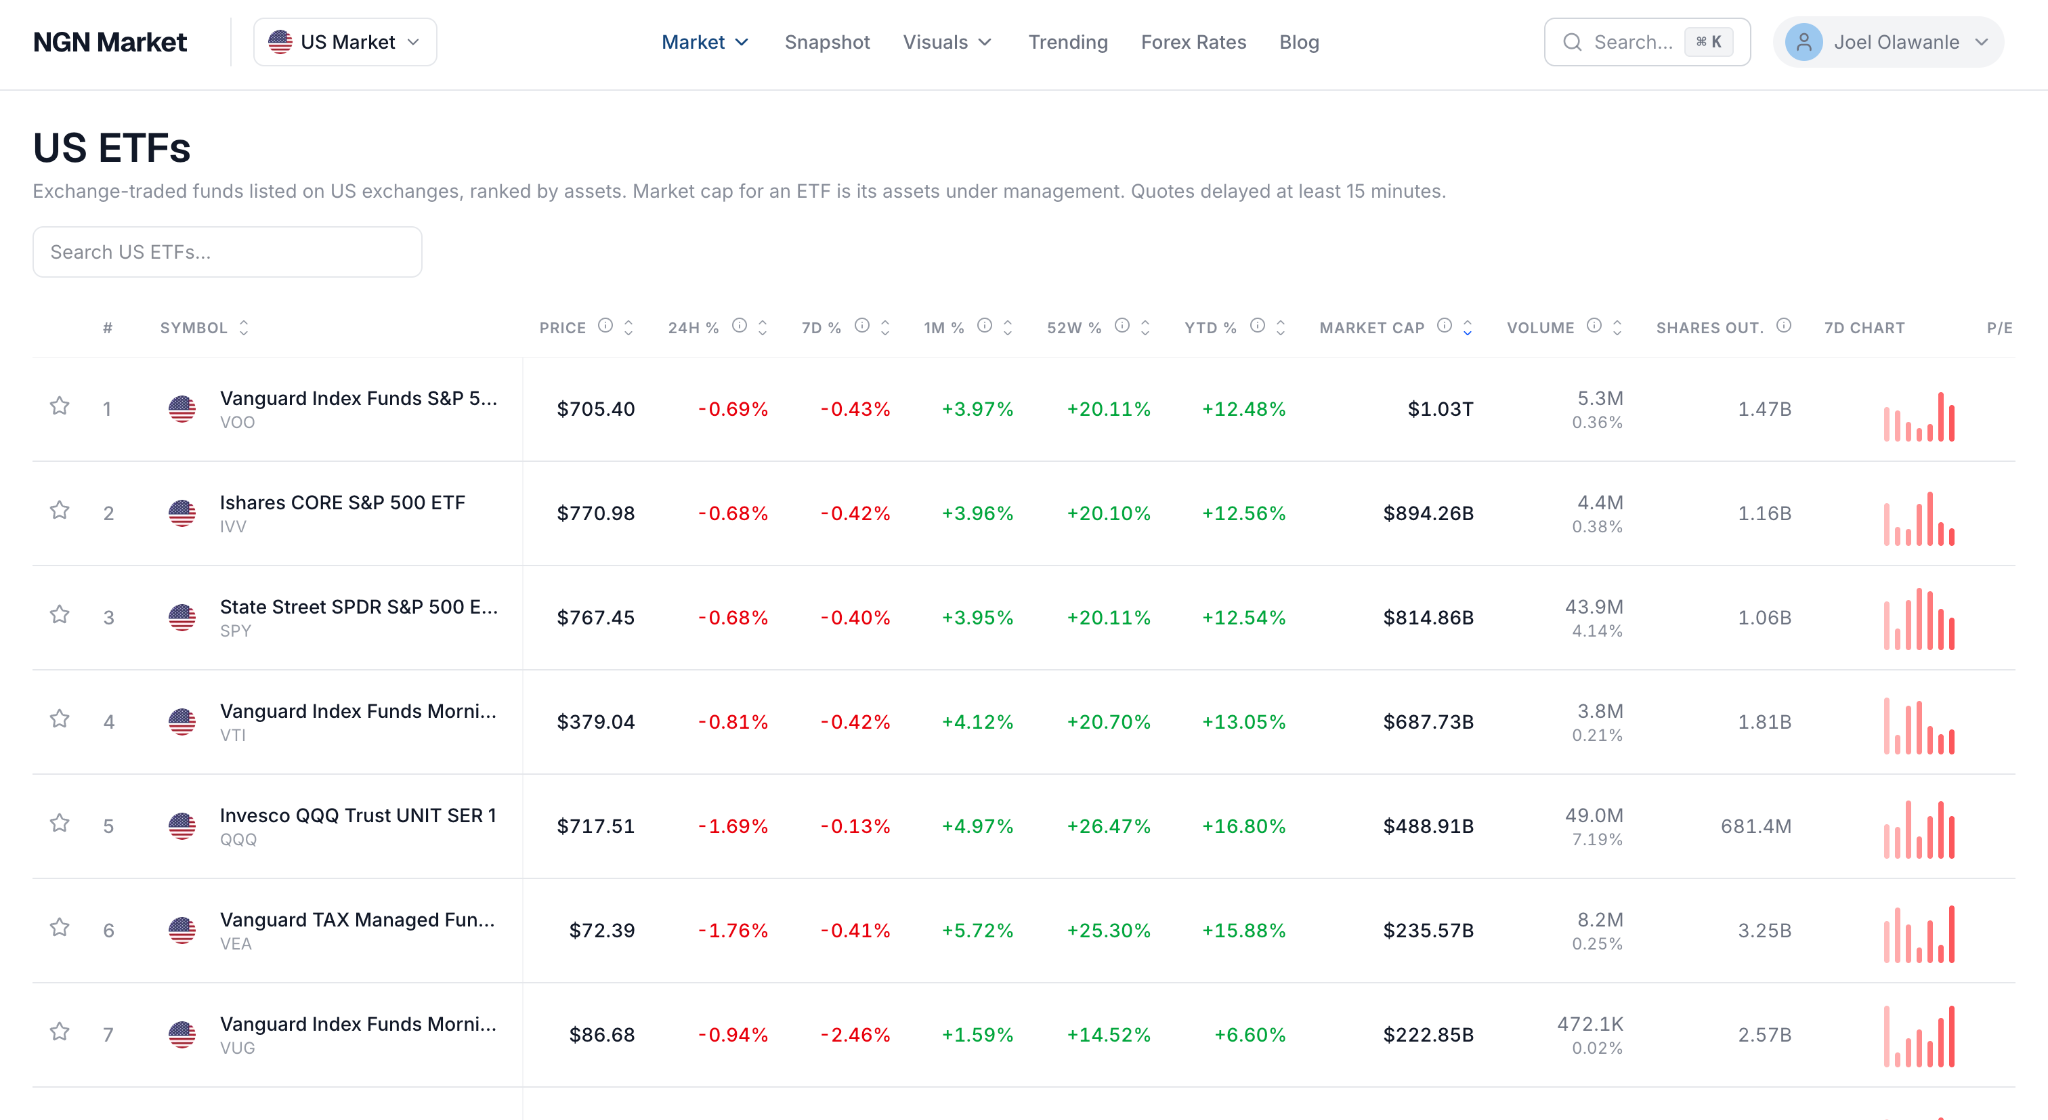Star the VTI row as favorite
The height and width of the screenshot is (1120, 2048).
[60, 719]
